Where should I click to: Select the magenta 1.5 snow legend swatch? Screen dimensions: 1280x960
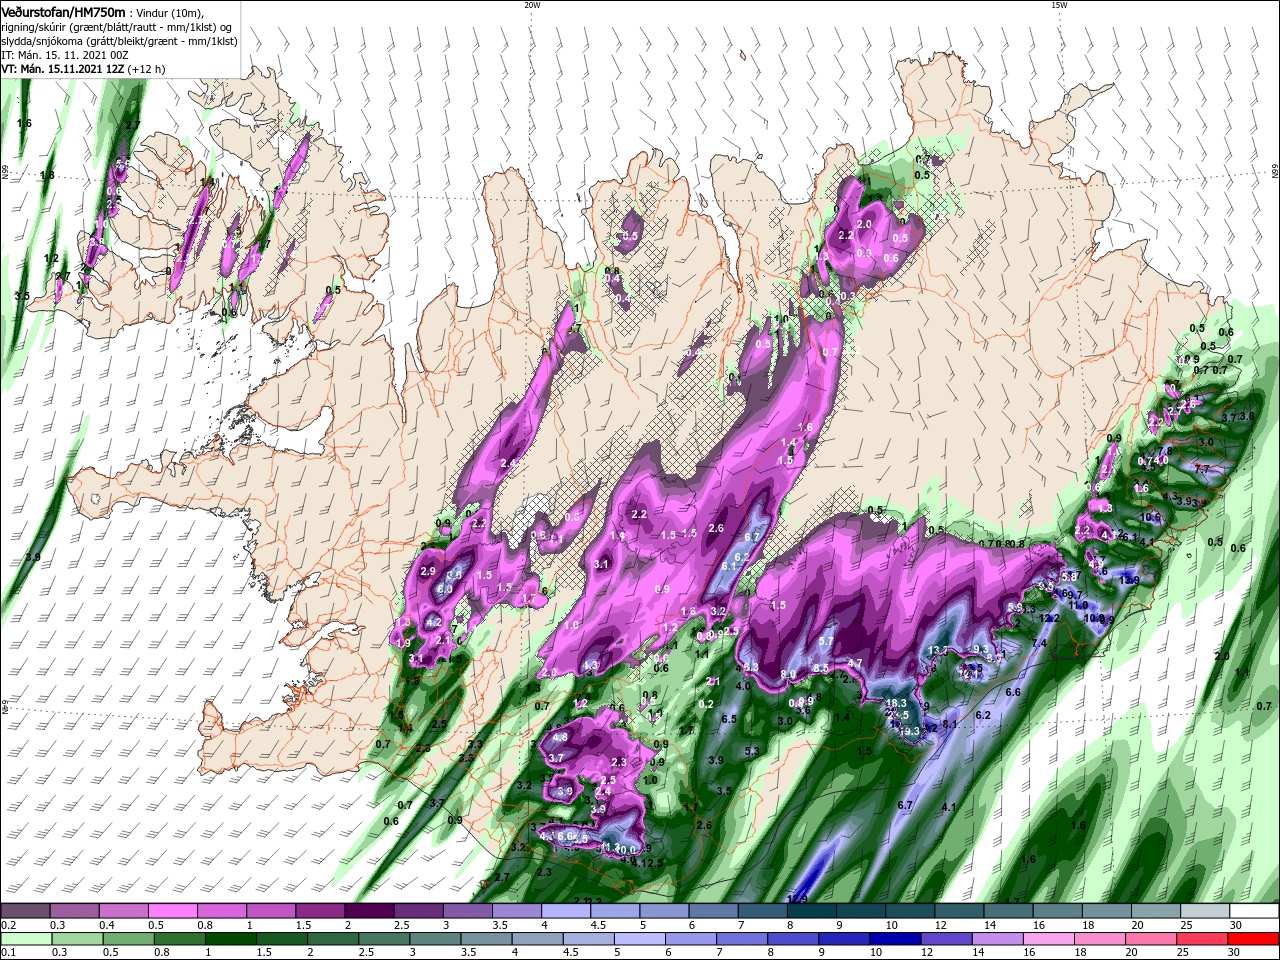tap(320, 912)
